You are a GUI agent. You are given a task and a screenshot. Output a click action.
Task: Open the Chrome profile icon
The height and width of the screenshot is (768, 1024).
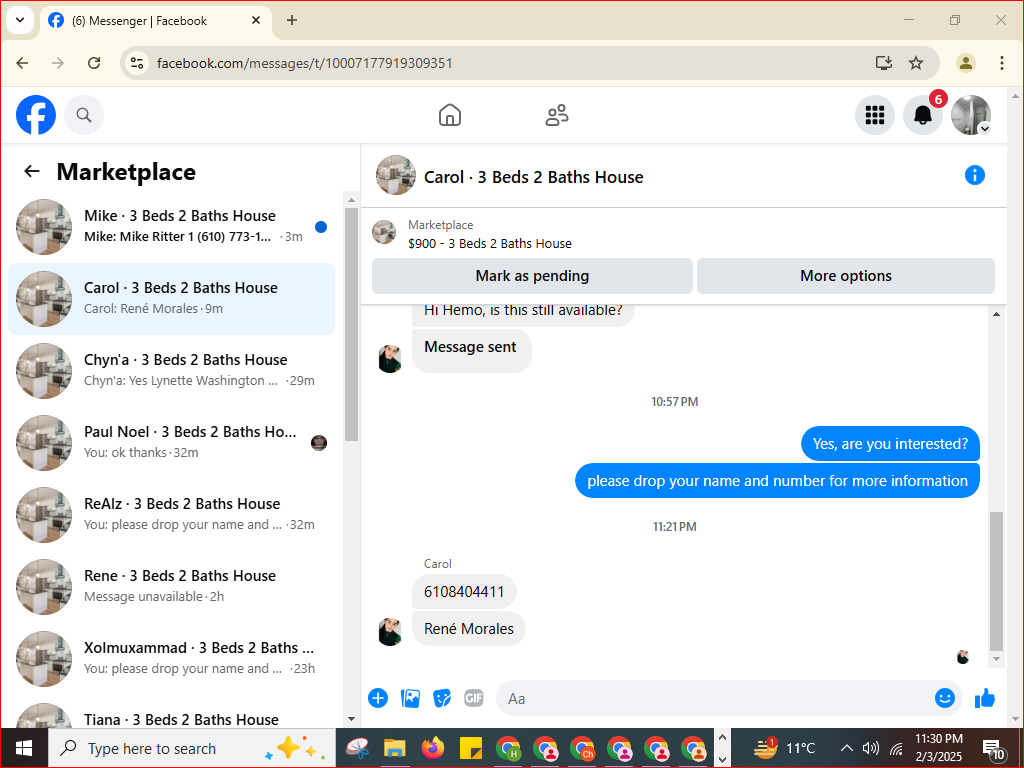point(965,63)
